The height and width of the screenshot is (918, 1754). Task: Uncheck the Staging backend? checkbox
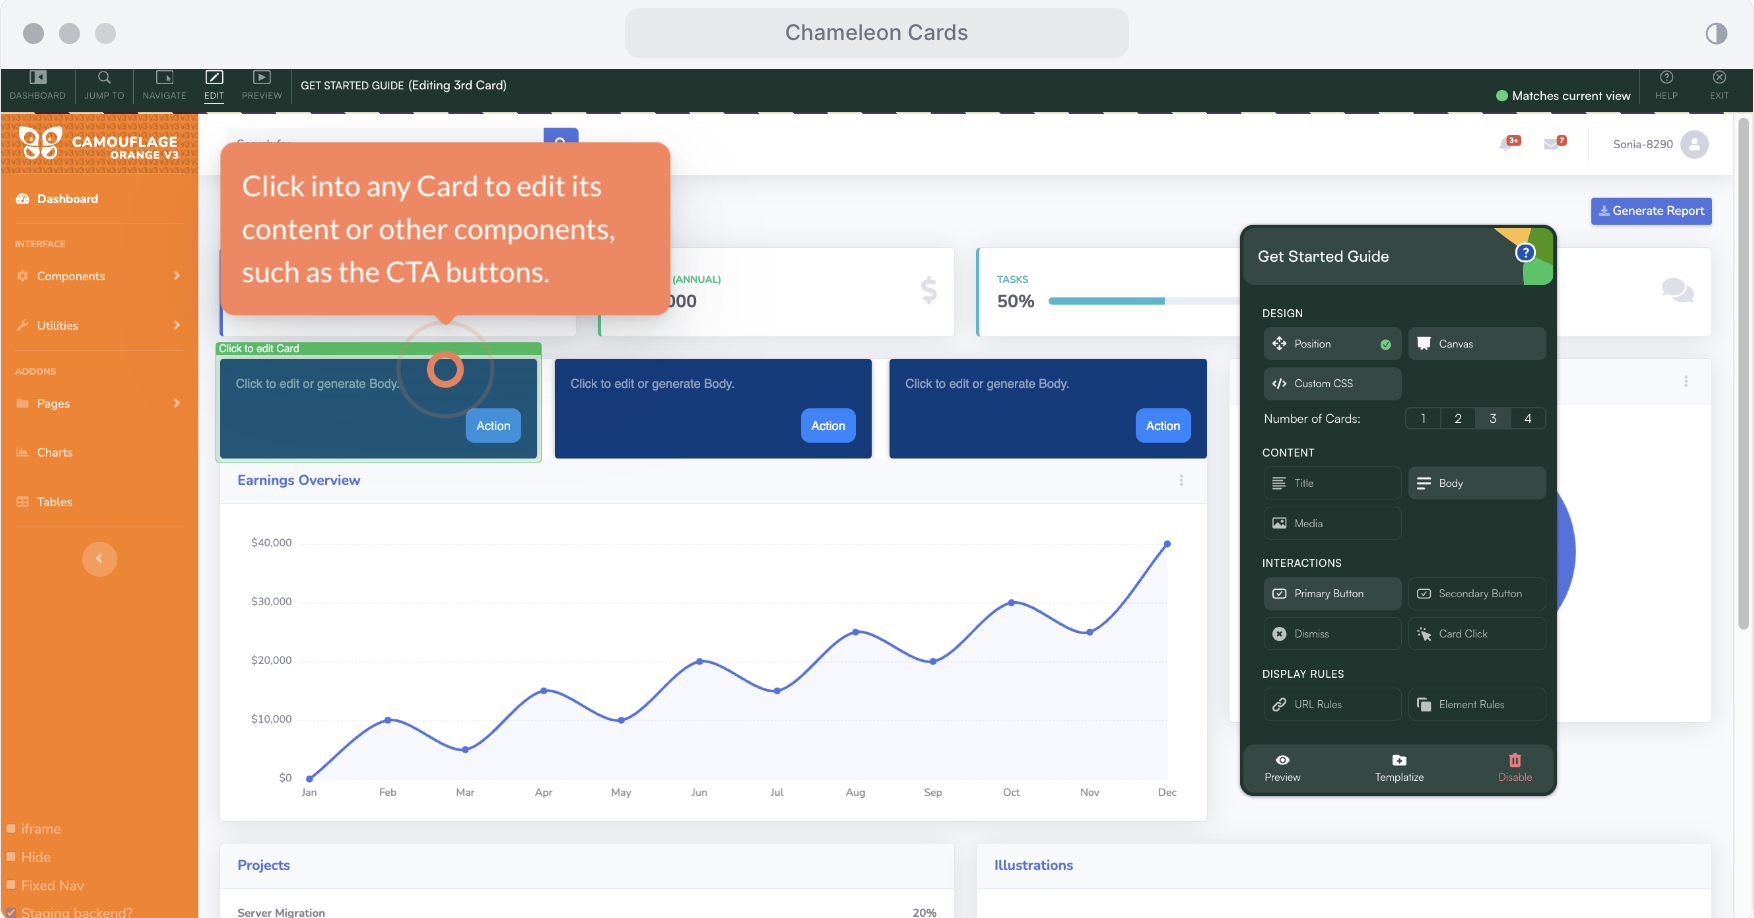(11, 912)
